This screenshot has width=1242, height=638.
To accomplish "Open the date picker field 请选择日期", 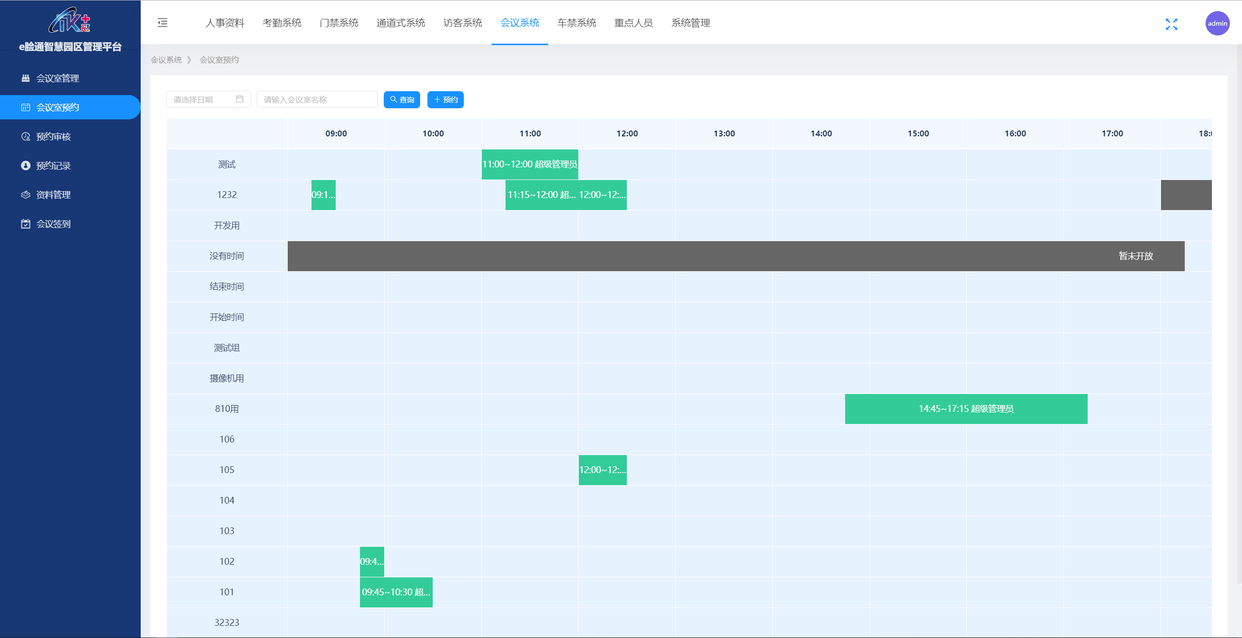I will pos(208,100).
